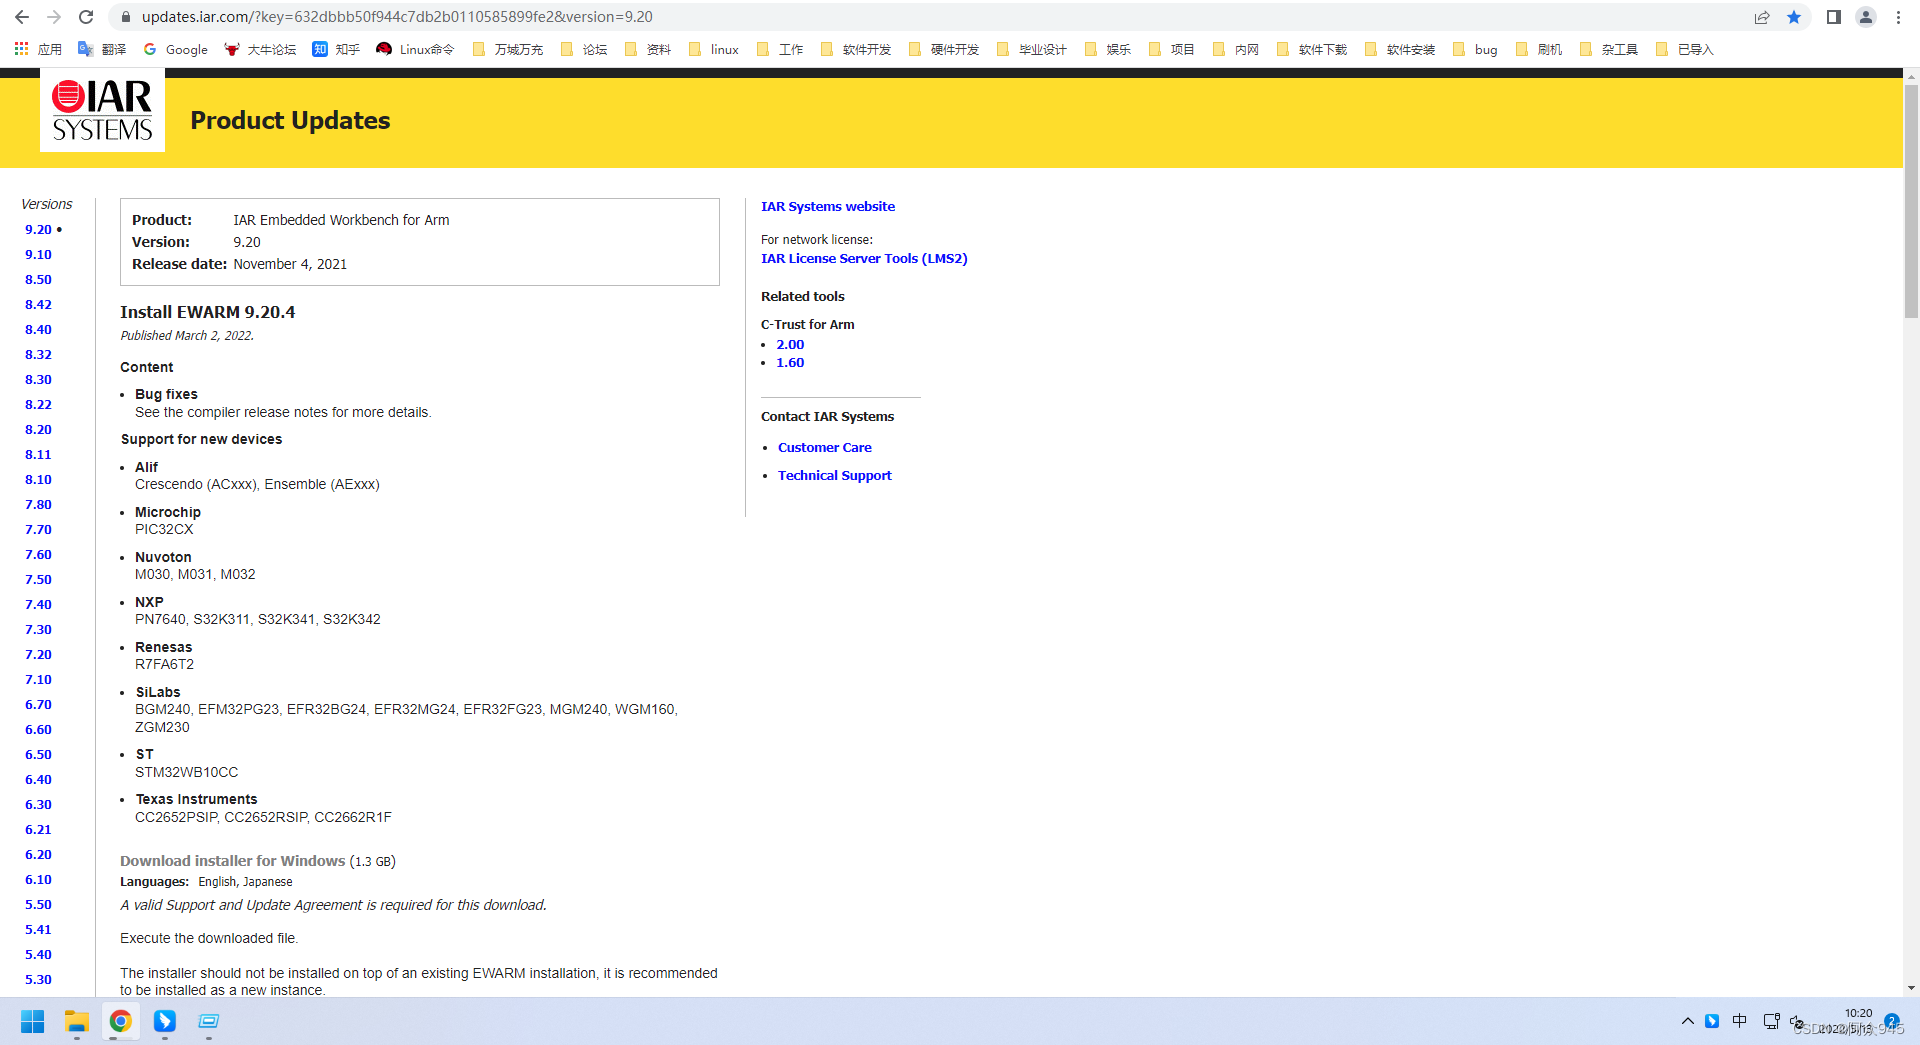
Task: Click the bookmark star icon
Action: (1794, 17)
